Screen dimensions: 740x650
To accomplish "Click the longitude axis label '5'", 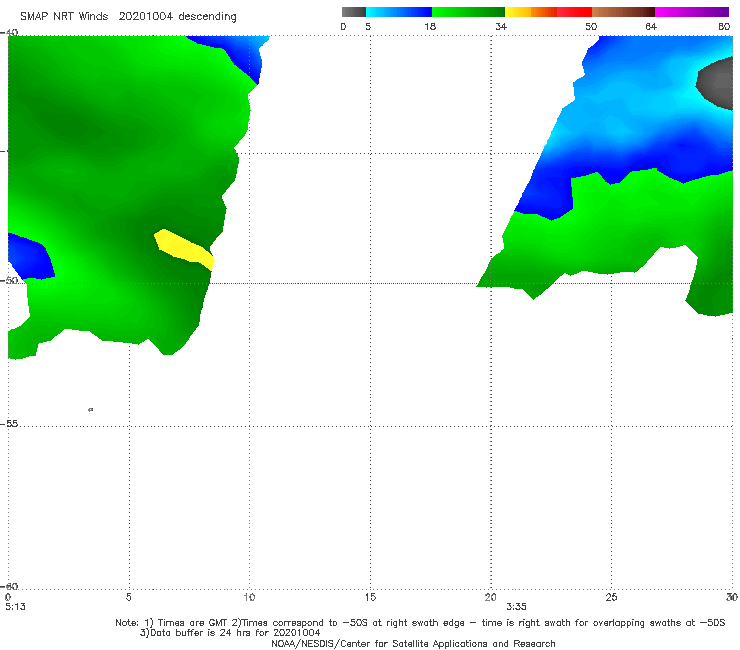I will pyautogui.click(x=128, y=598).
